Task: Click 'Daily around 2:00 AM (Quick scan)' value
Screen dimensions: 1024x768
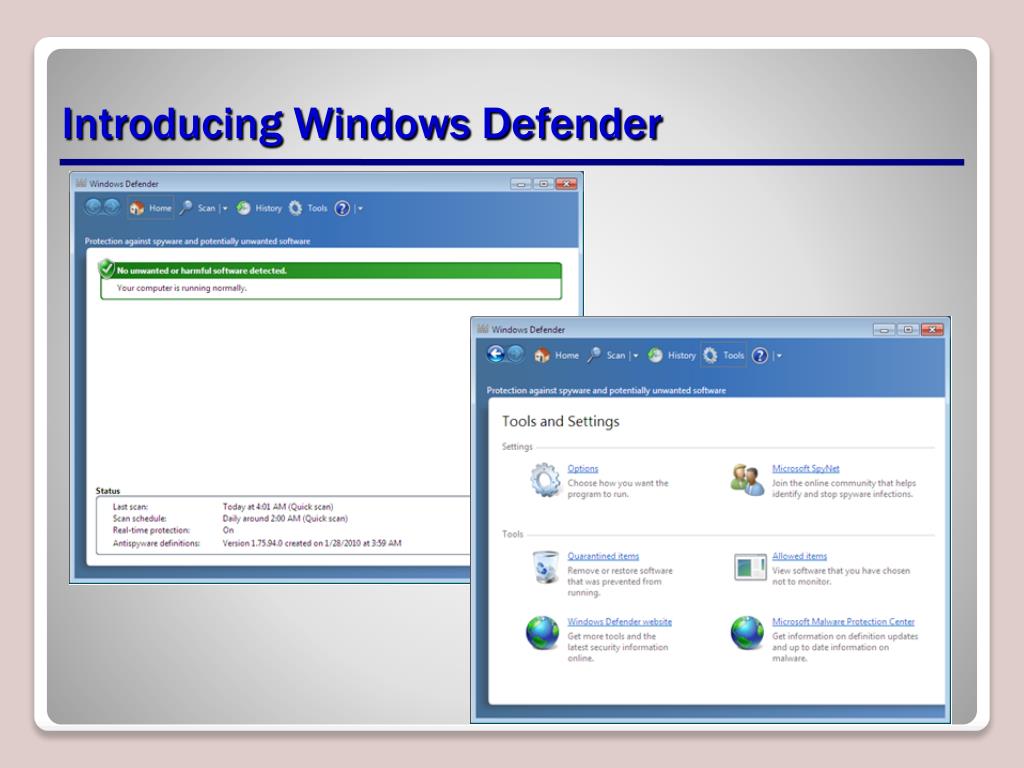Action: [285, 519]
